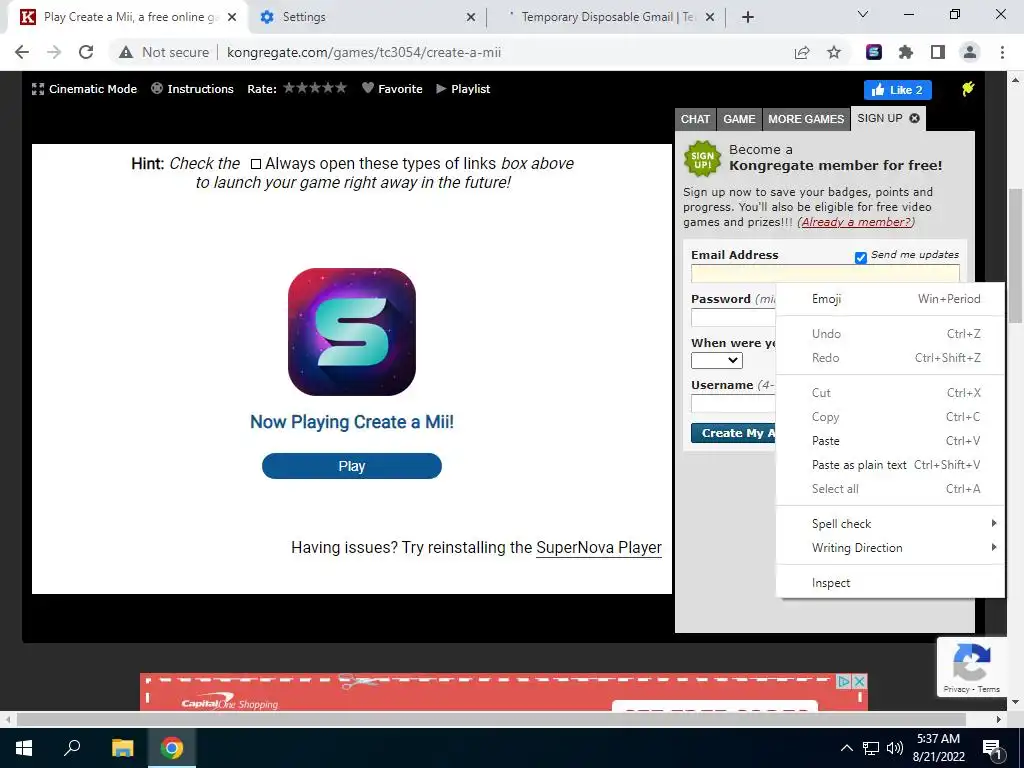Screen dimensions: 1024x768
Task: Close the Temporary Disposable Gmail tab
Action: (x=711, y=17)
